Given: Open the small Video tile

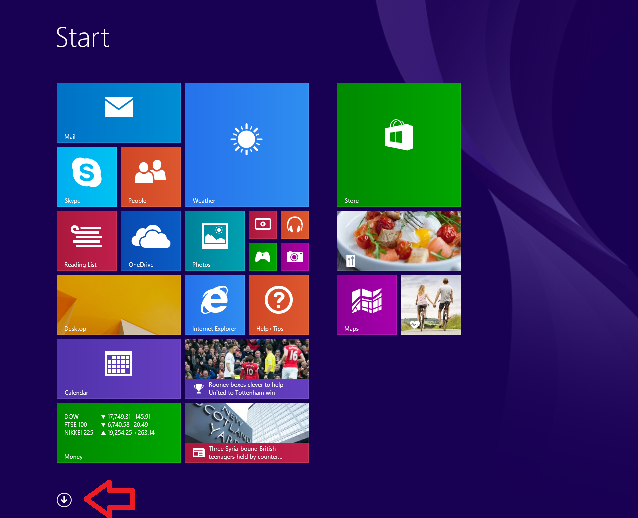Looking at the screenshot, I should click(x=263, y=225).
